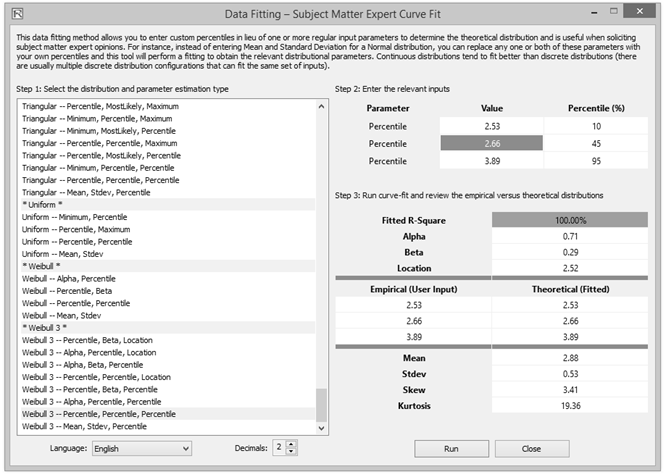Select Triangular -- Minimum, Percentile, Percentile
This screenshot has width=668, height=474.
coord(168,168)
